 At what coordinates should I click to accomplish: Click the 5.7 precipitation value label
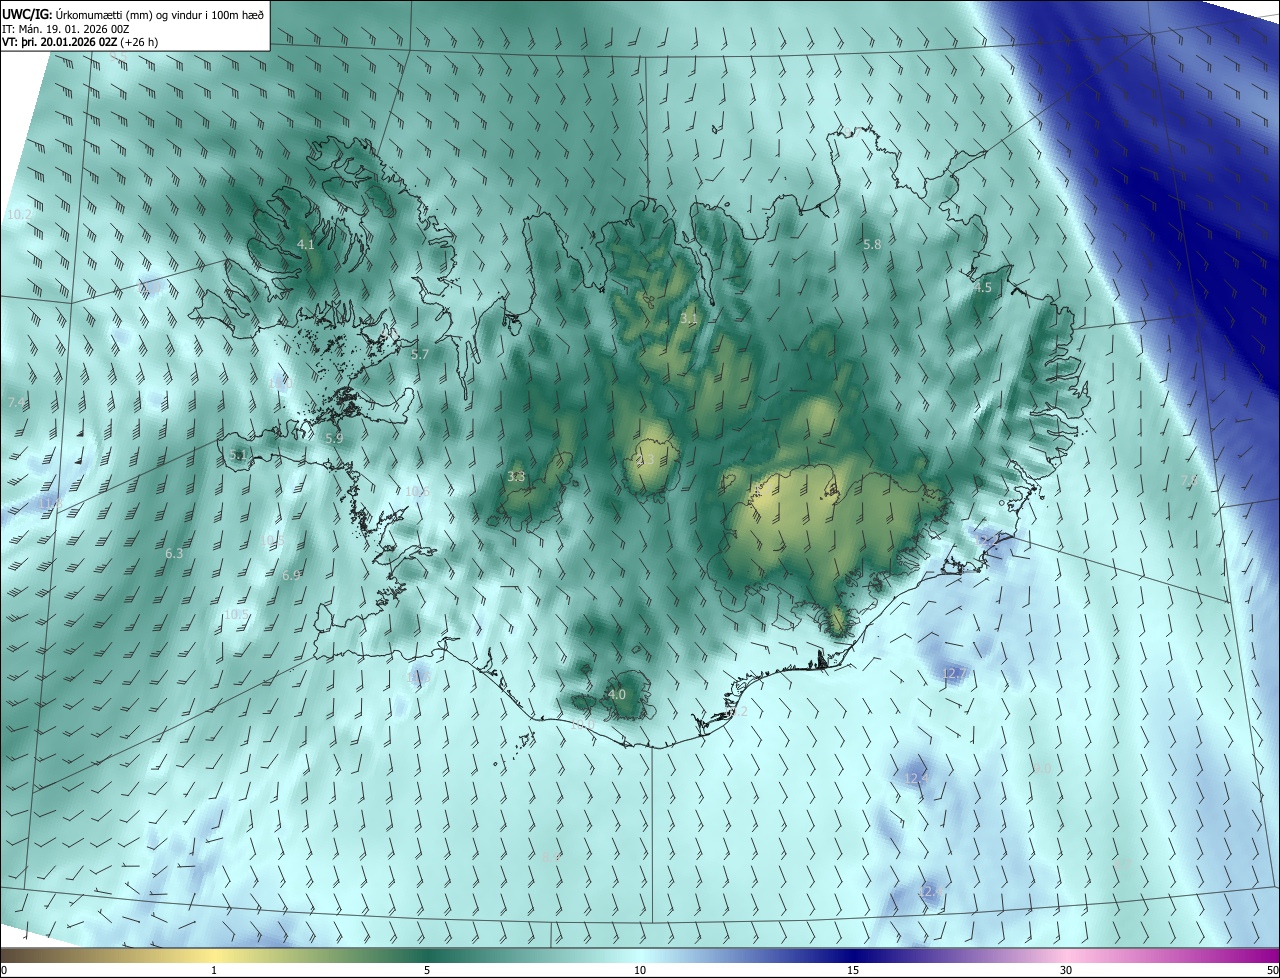[420, 354]
